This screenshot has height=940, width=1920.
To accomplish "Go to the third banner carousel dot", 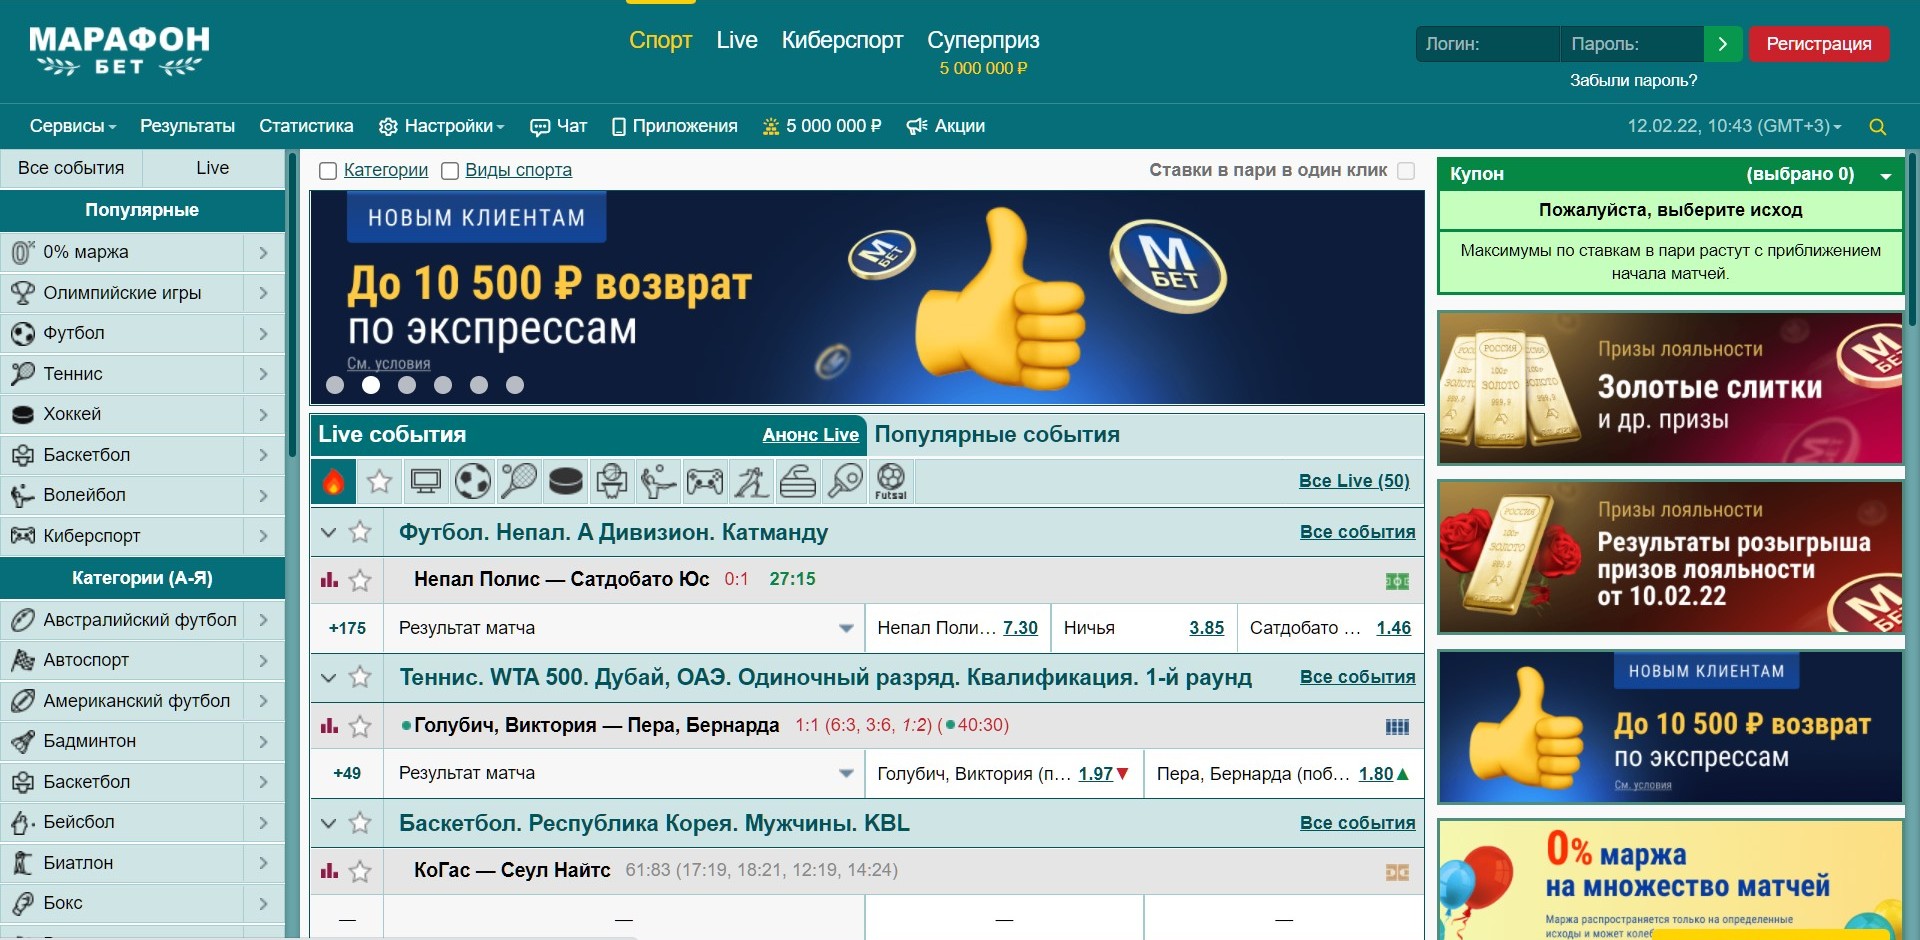I will tap(407, 385).
